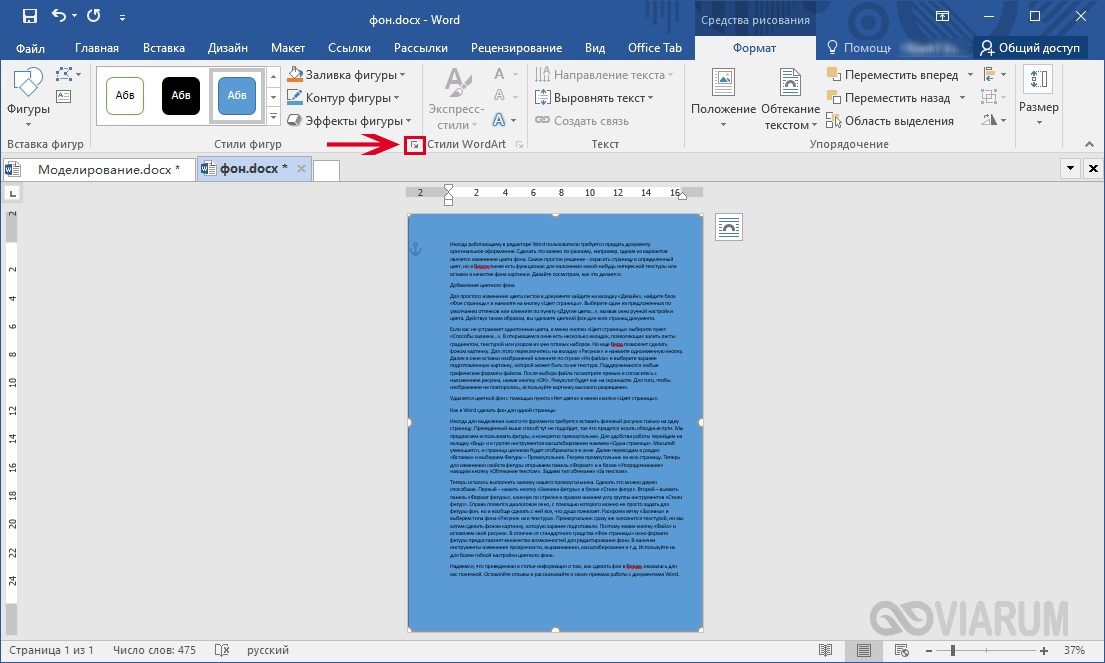Click Selection Pane (Область выделения)
The width and height of the screenshot is (1105, 663).
pos(890,121)
